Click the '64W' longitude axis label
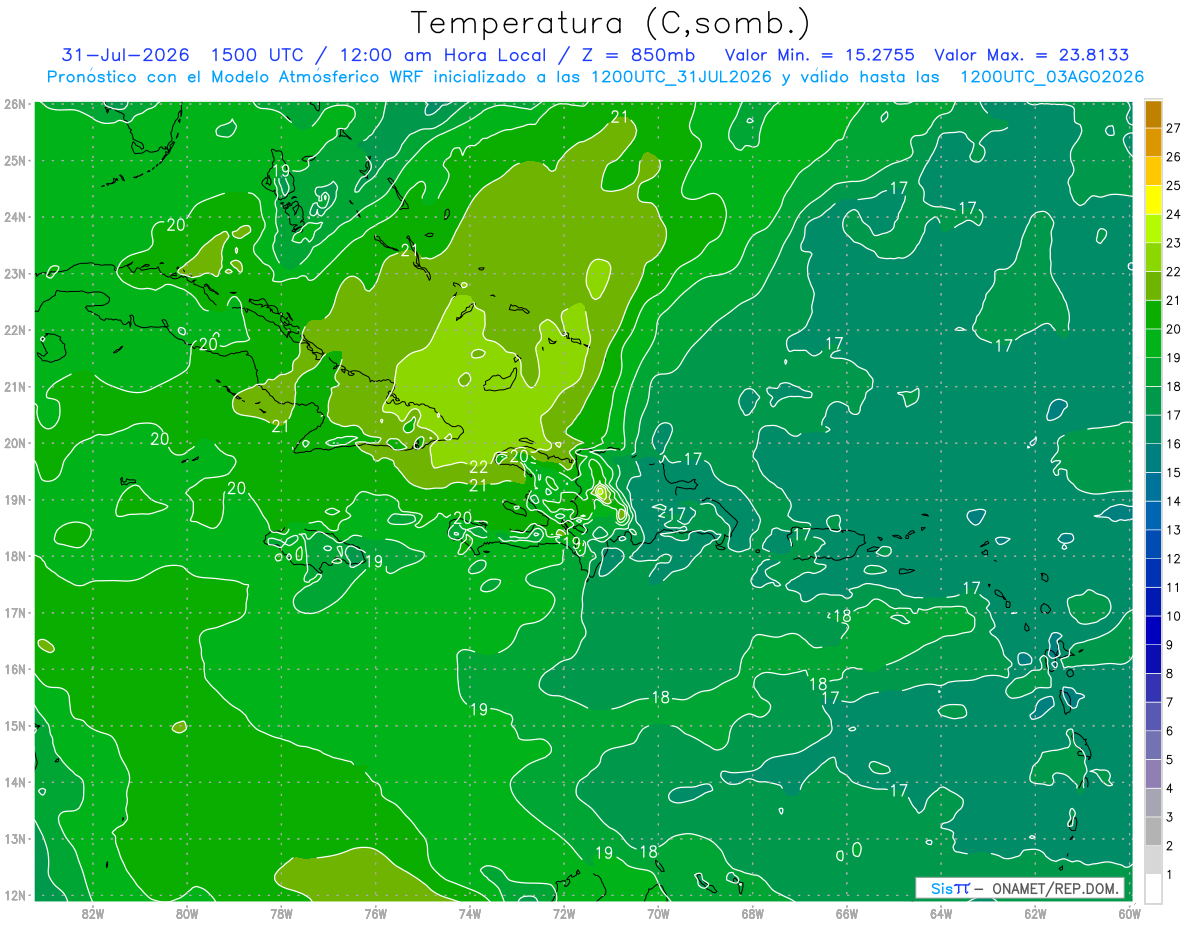The height and width of the screenshot is (927, 1200). (941, 912)
